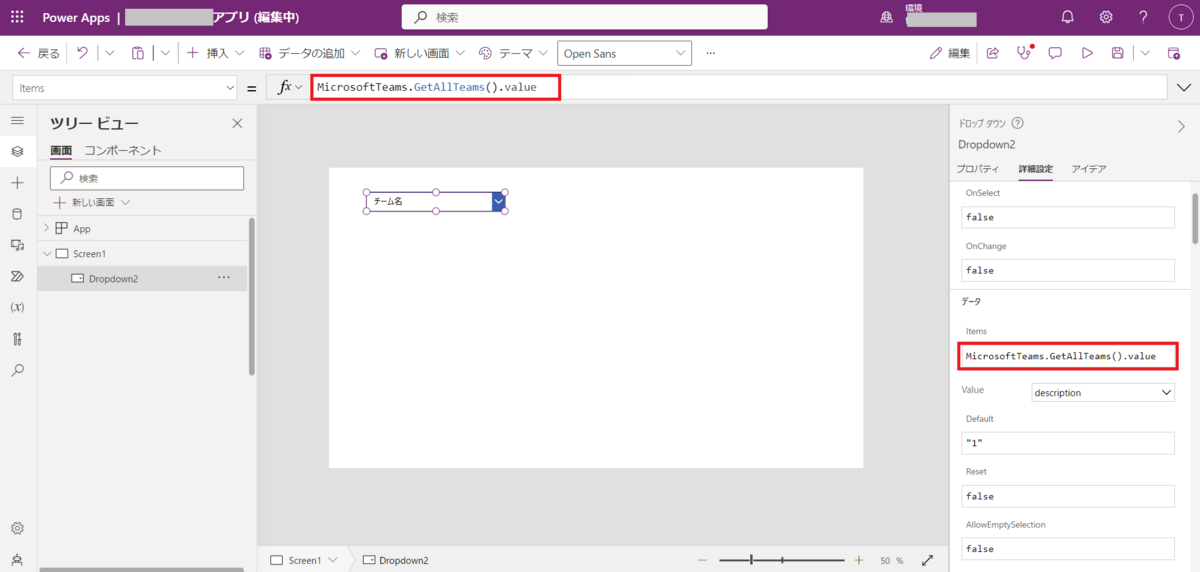Click the 戻る back button
Screen dimensions: 1200x572
(x=39, y=53)
